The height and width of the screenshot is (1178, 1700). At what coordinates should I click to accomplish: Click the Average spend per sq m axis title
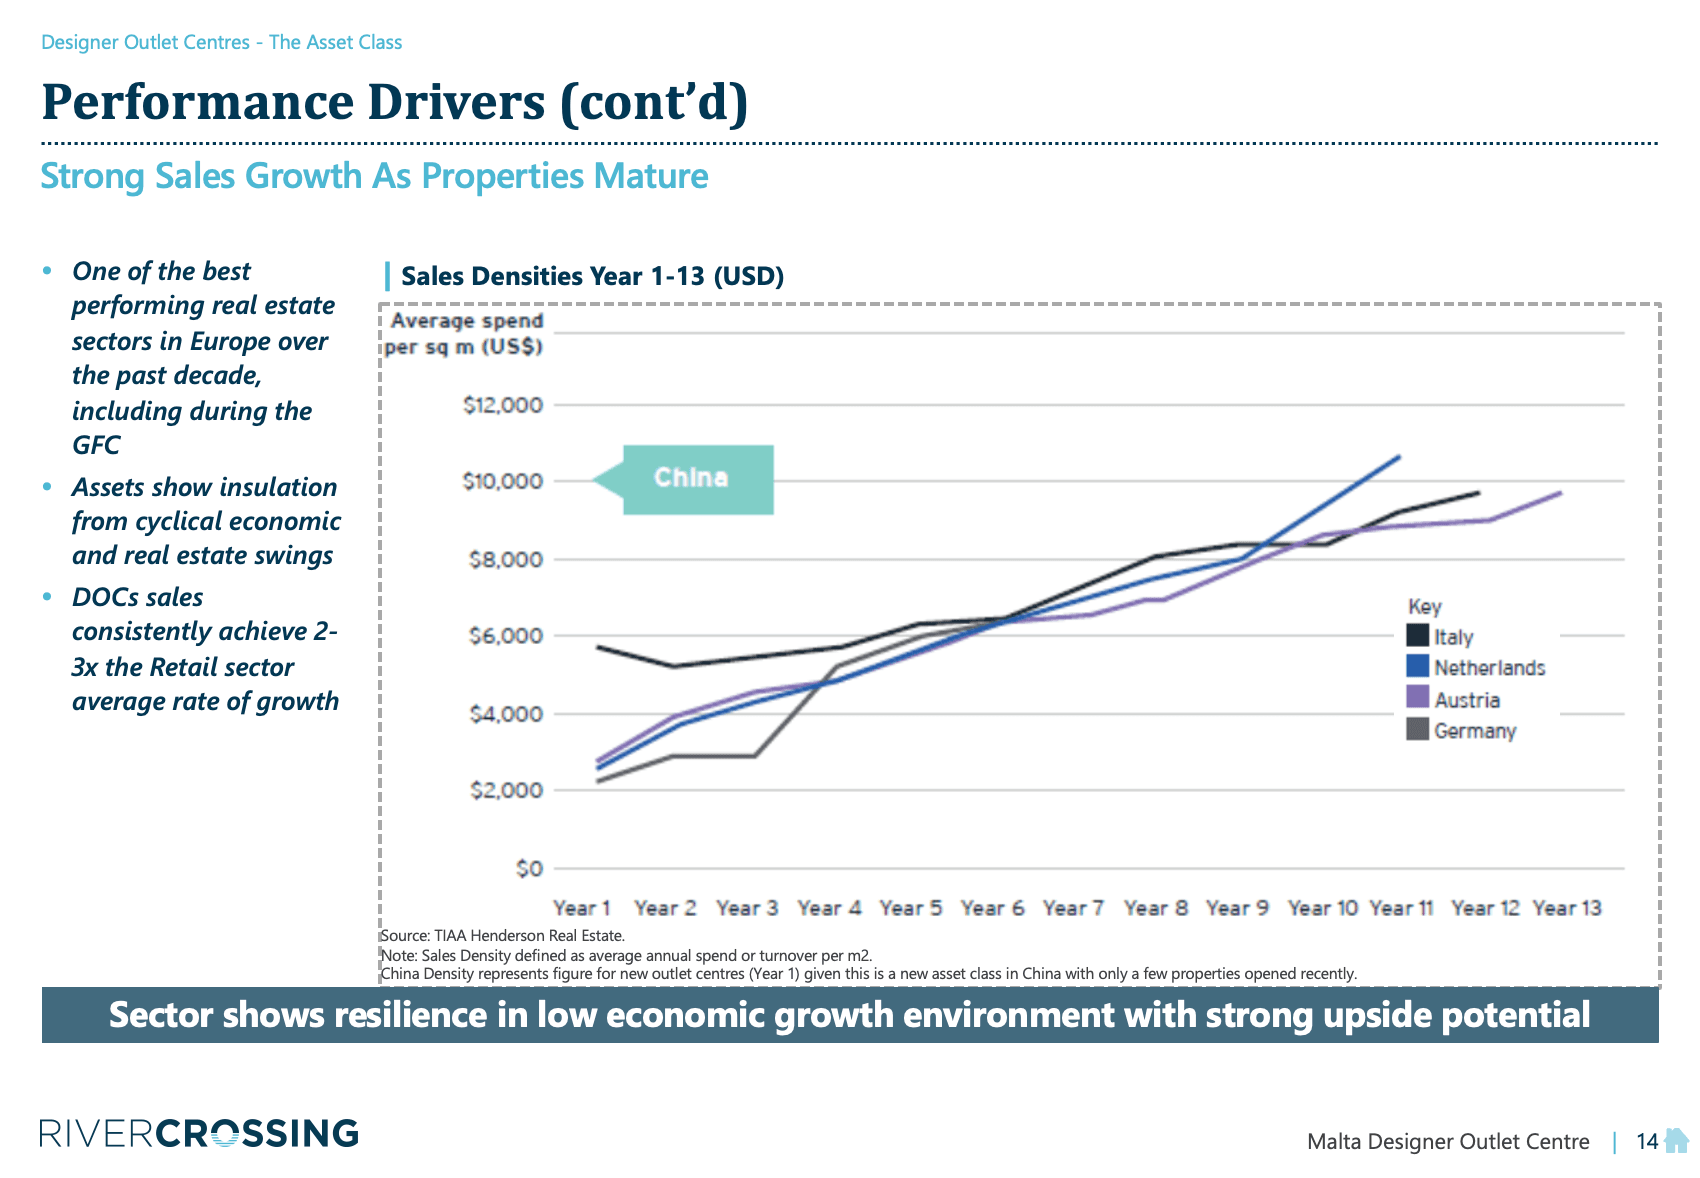pos(465,334)
